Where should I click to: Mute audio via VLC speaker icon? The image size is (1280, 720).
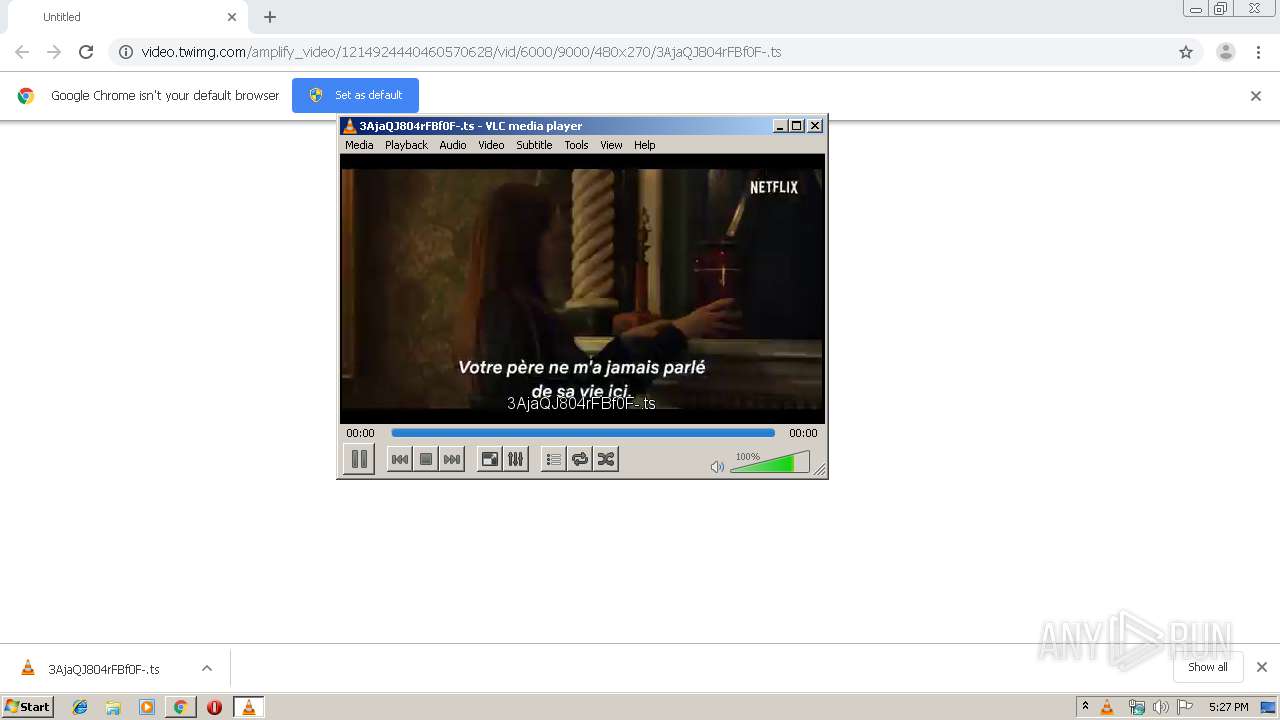pos(717,467)
